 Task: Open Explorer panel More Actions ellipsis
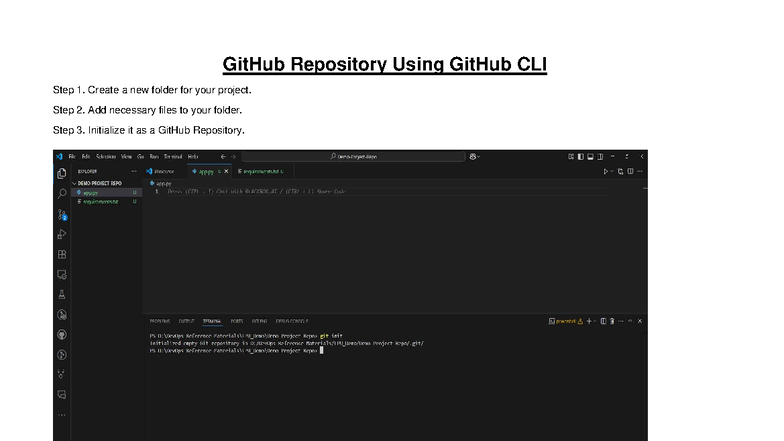134,172
